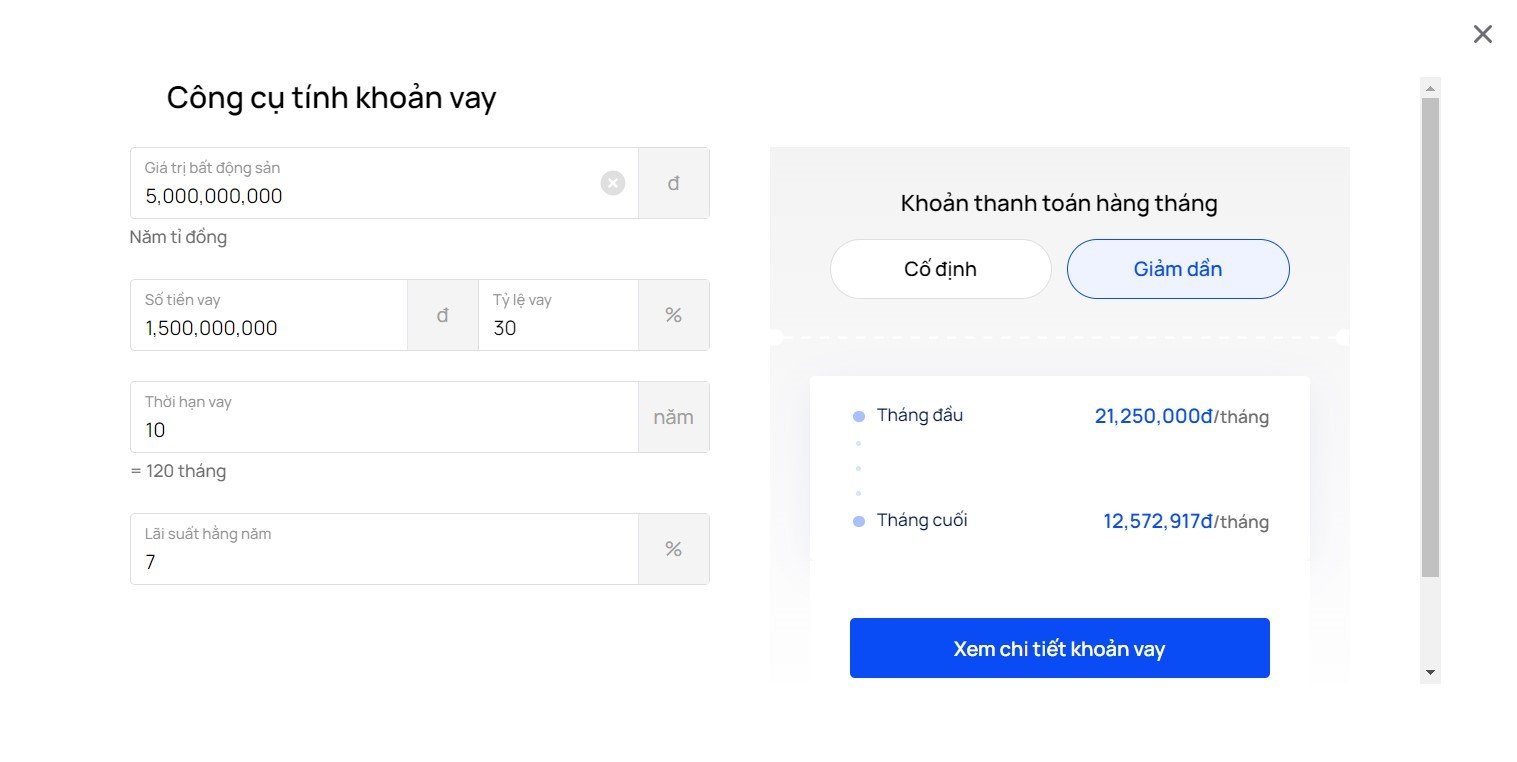Select the Giảm dần payment option
Image resolution: width=1517 pixels, height=762 pixels.
(x=1178, y=269)
